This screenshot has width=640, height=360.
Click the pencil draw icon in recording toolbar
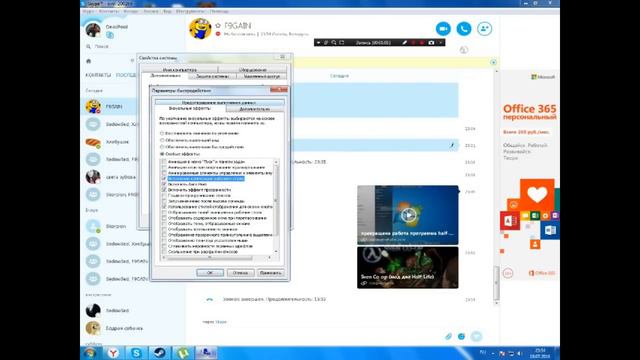[x=404, y=42]
